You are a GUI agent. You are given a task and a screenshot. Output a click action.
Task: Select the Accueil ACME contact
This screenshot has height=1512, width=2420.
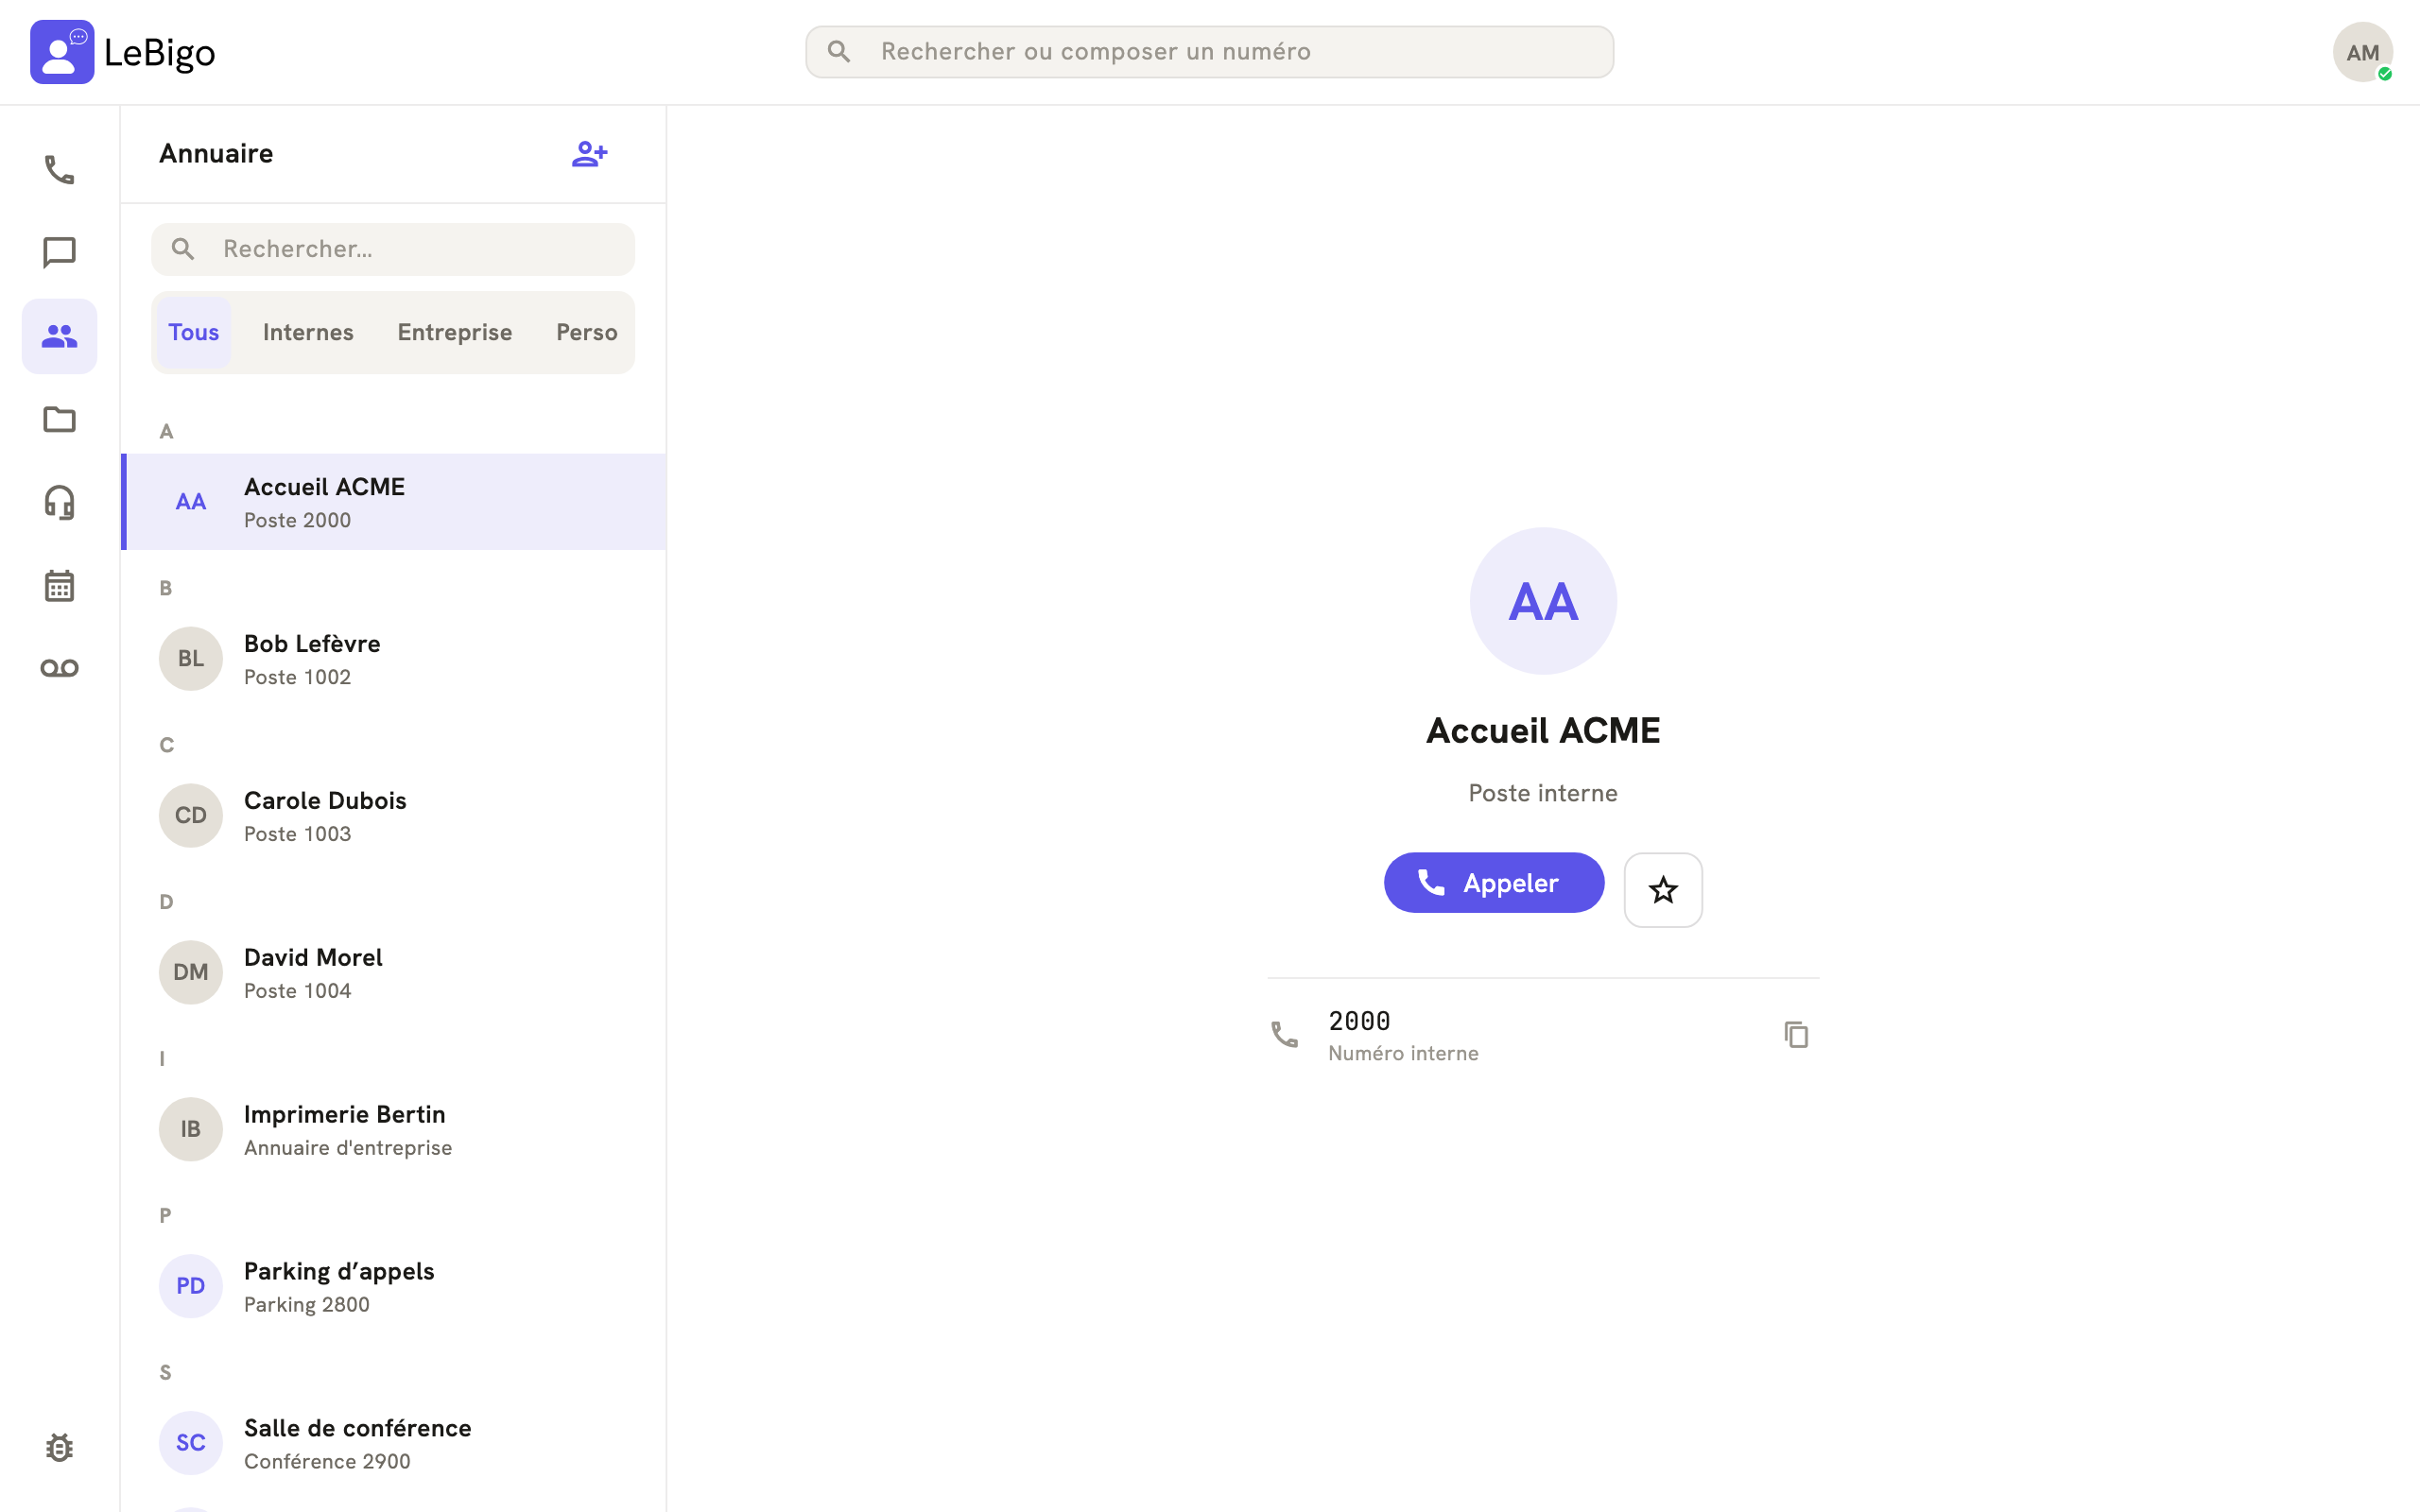394,502
